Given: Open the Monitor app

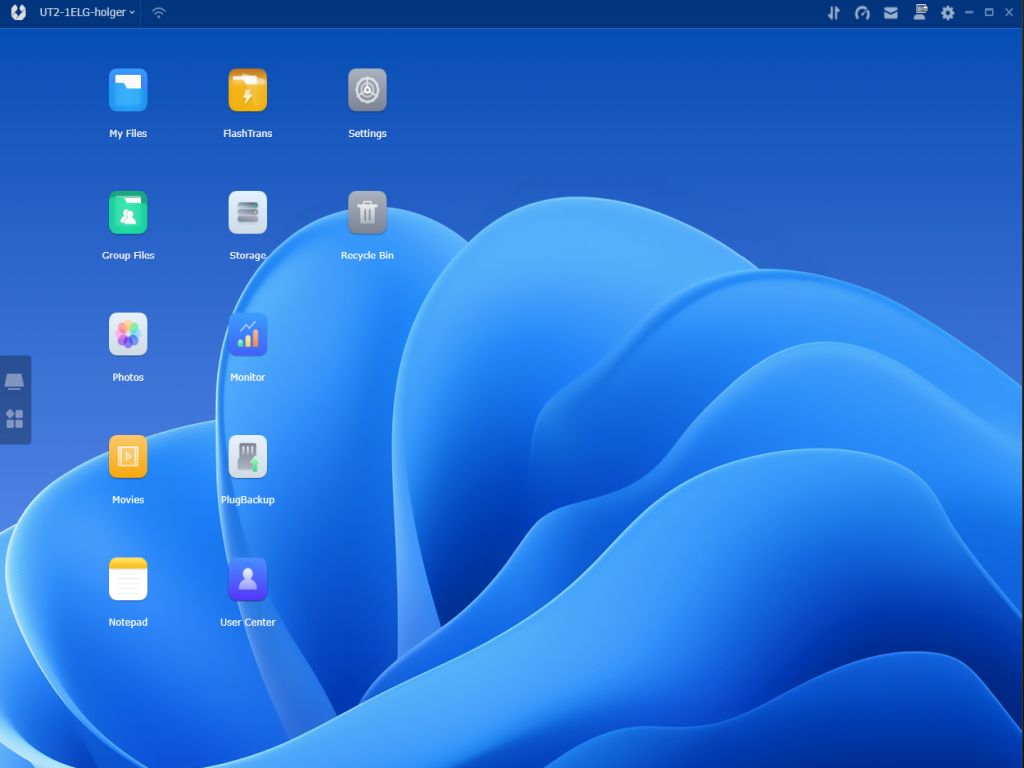Looking at the screenshot, I should pos(248,334).
